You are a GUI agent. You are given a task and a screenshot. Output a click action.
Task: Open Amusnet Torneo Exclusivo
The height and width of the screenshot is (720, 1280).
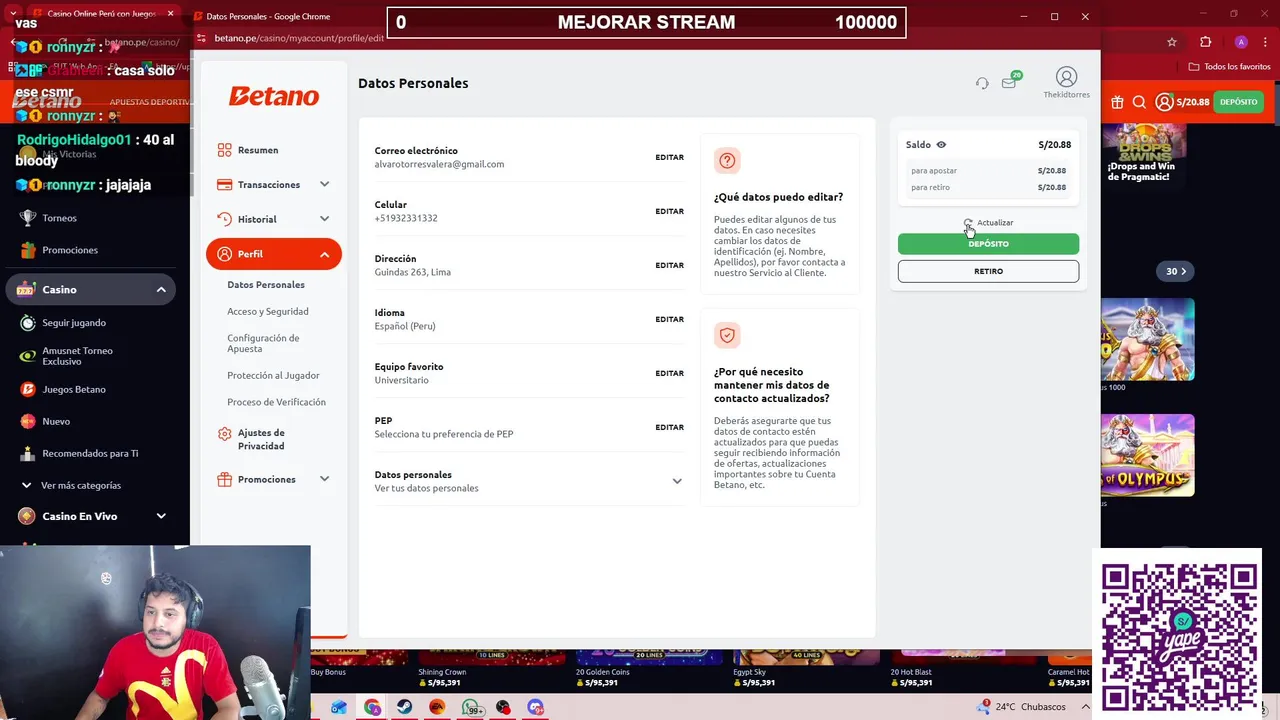[77, 356]
